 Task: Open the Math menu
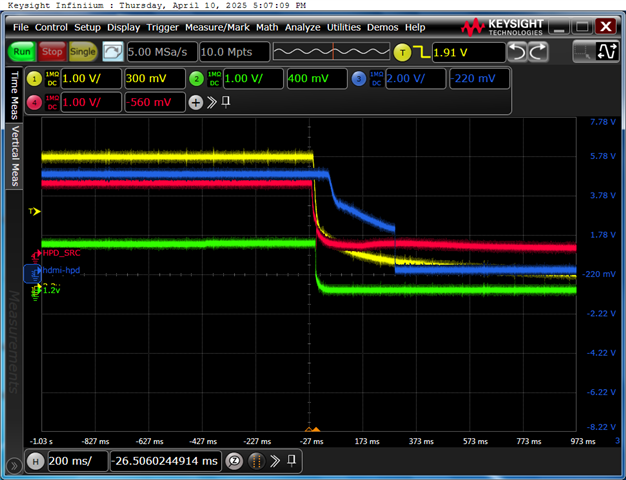pos(267,27)
